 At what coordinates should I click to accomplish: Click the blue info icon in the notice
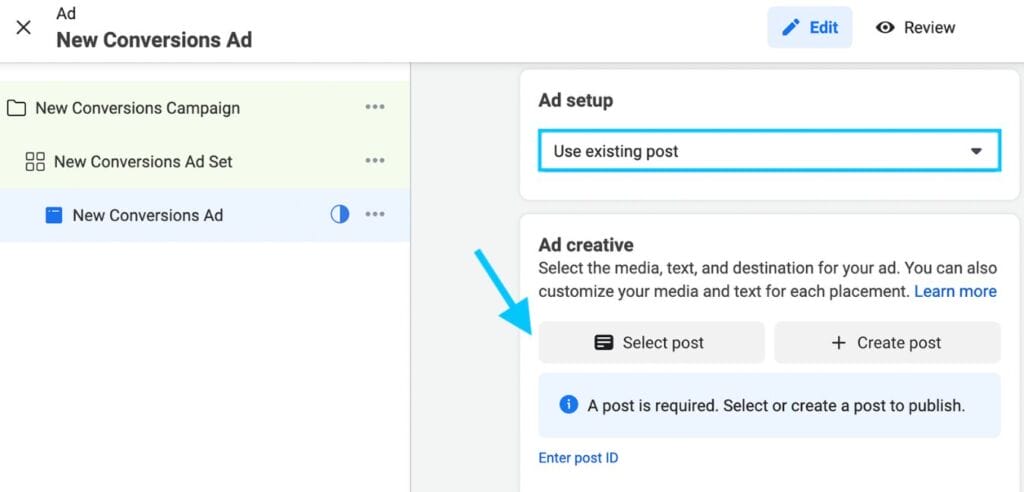point(569,405)
